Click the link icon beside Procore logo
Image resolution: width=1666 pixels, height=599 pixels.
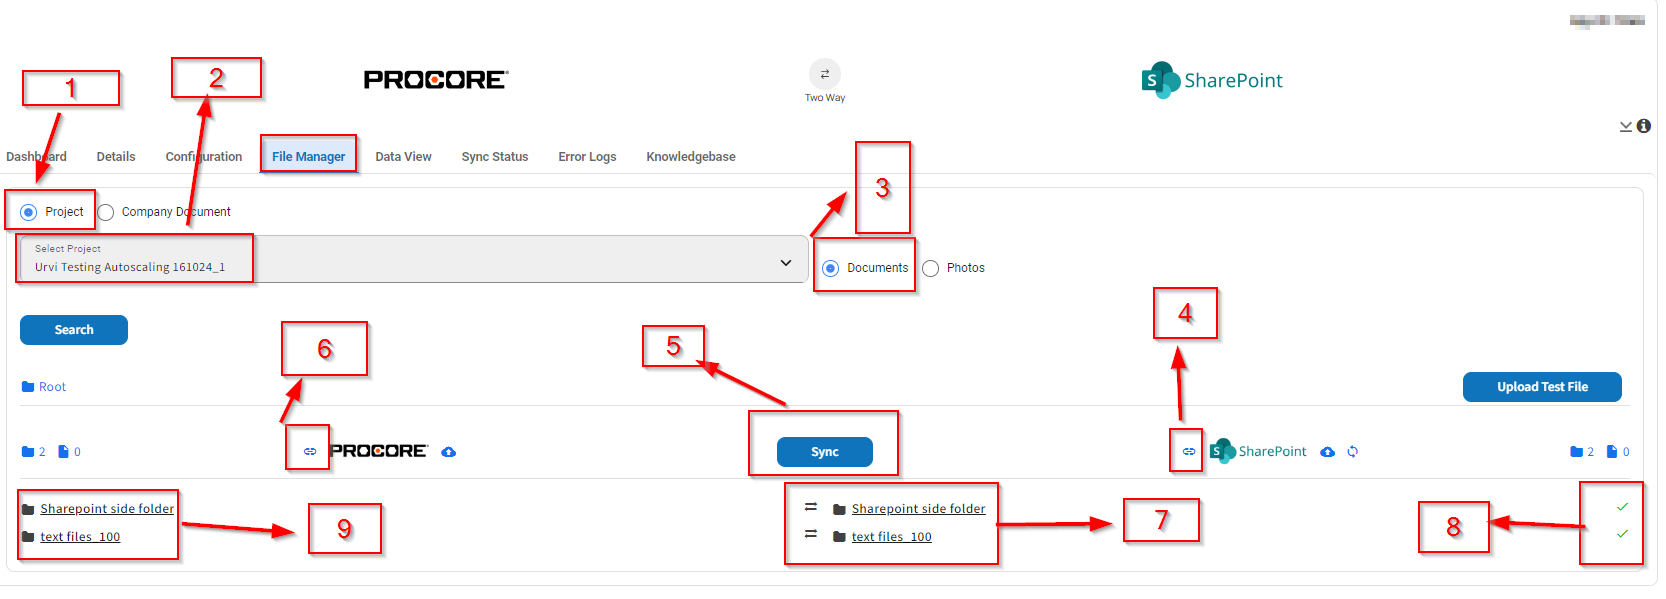point(310,452)
